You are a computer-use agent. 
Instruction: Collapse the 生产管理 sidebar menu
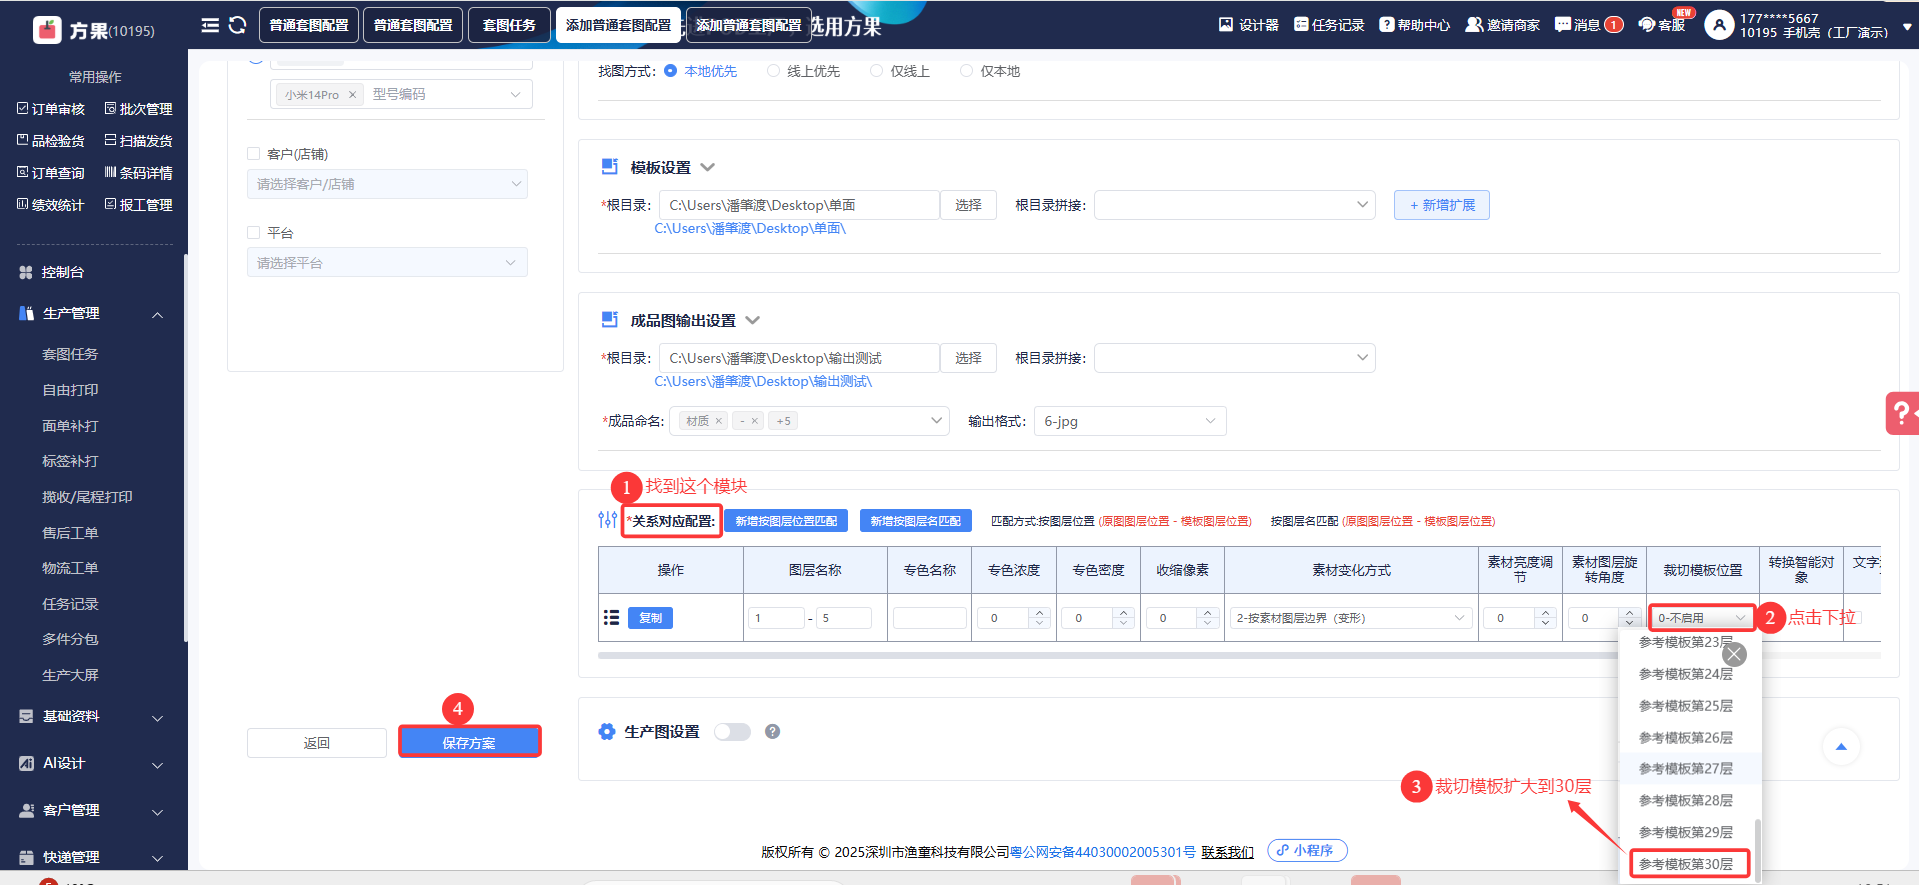click(157, 315)
